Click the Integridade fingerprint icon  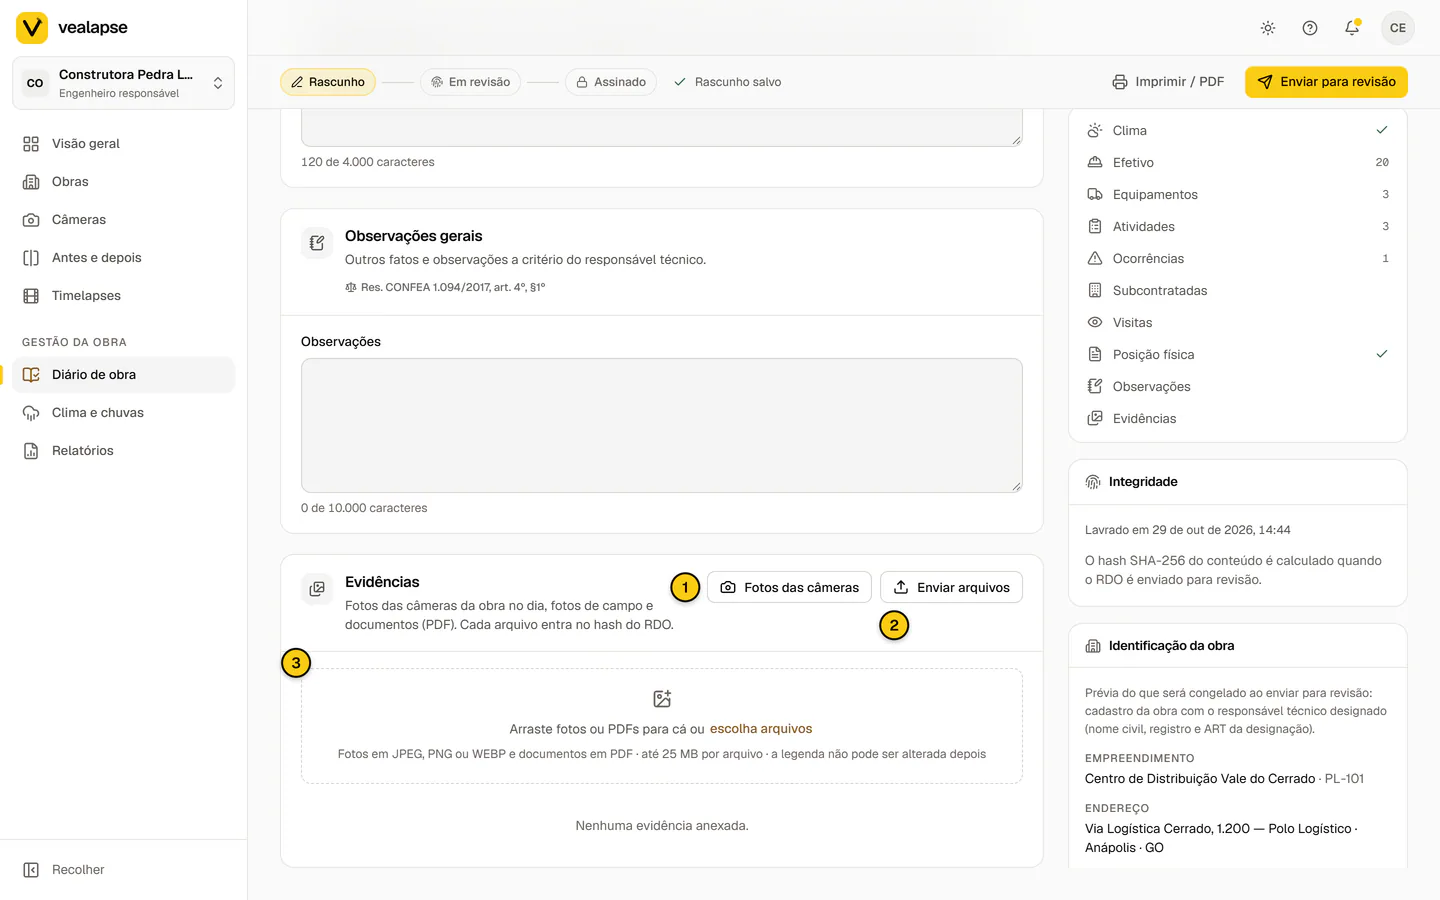[1093, 482]
